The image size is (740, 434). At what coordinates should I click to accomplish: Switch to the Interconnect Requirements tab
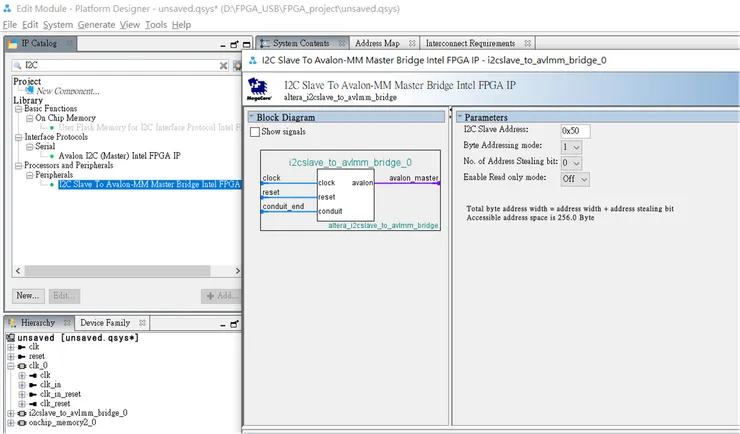(x=470, y=43)
